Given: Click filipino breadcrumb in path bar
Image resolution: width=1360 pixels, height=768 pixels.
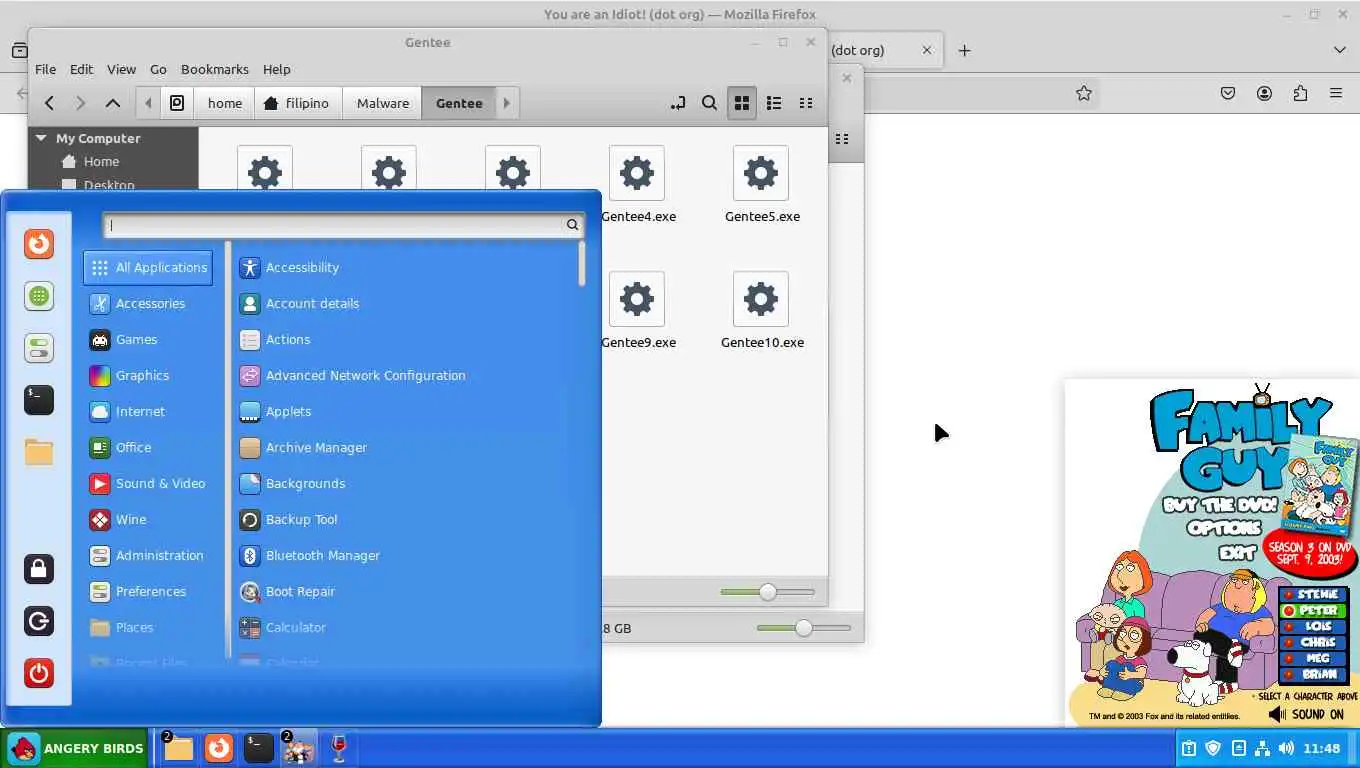Looking at the screenshot, I should tap(297, 103).
